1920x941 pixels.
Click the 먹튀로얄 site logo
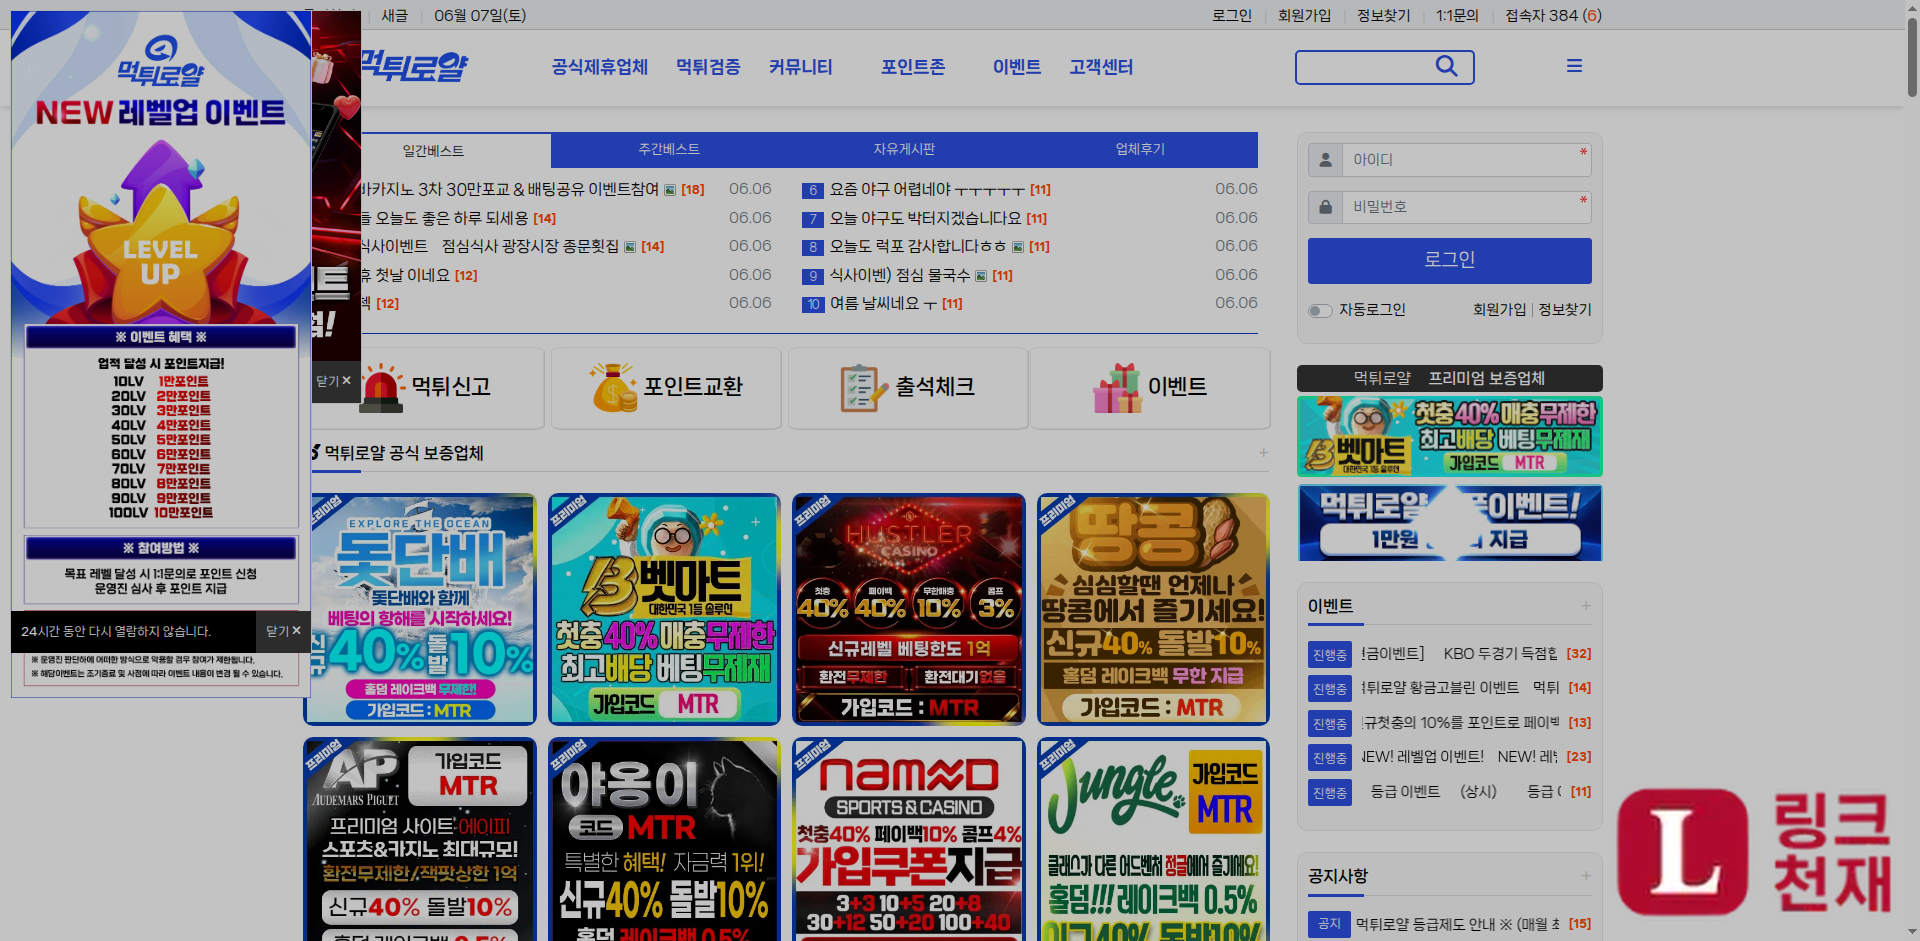(413, 67)
